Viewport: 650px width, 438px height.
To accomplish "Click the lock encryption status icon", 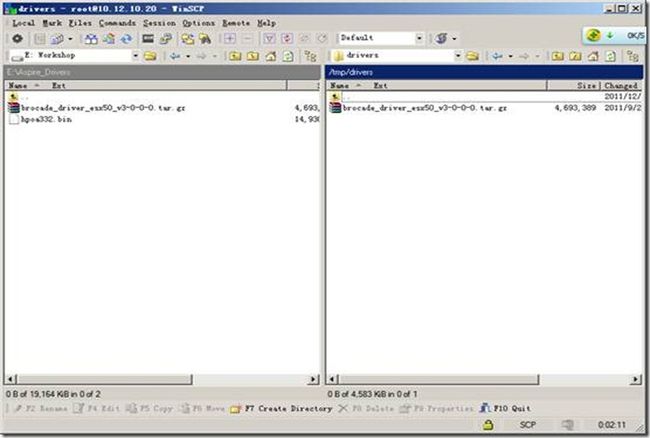I will click(x=488, y=425).
